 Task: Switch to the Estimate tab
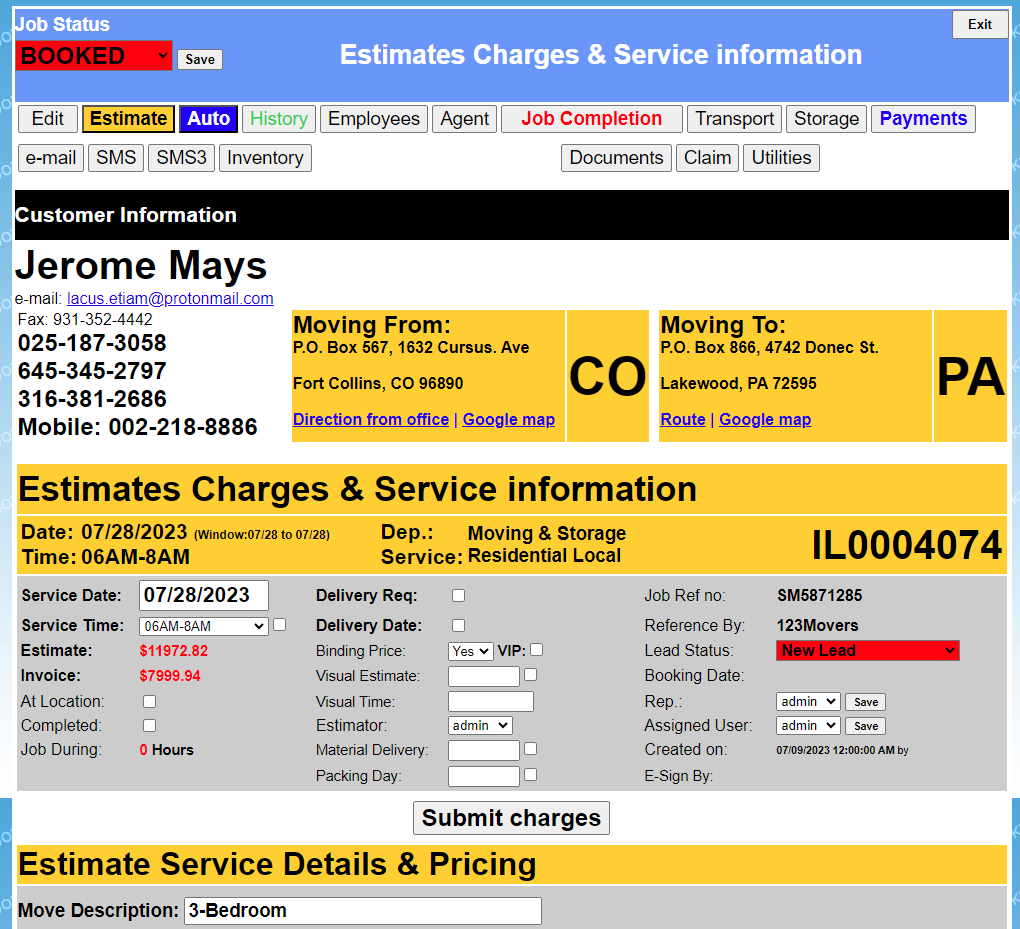[128, 119]
